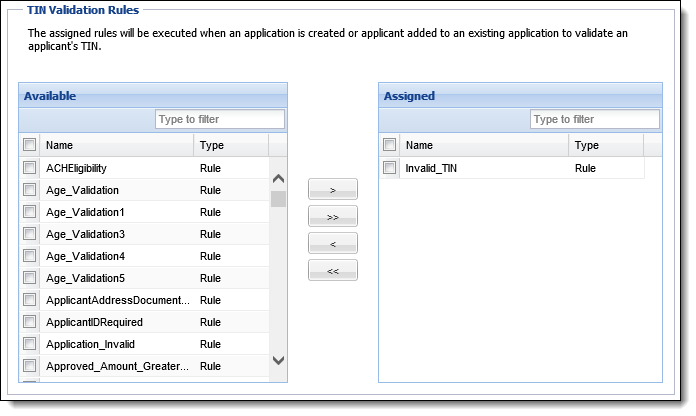Assign all rules with the >> button
Image resolution: width=696 pixels, height=416 pixels.
tap(332, 217)
